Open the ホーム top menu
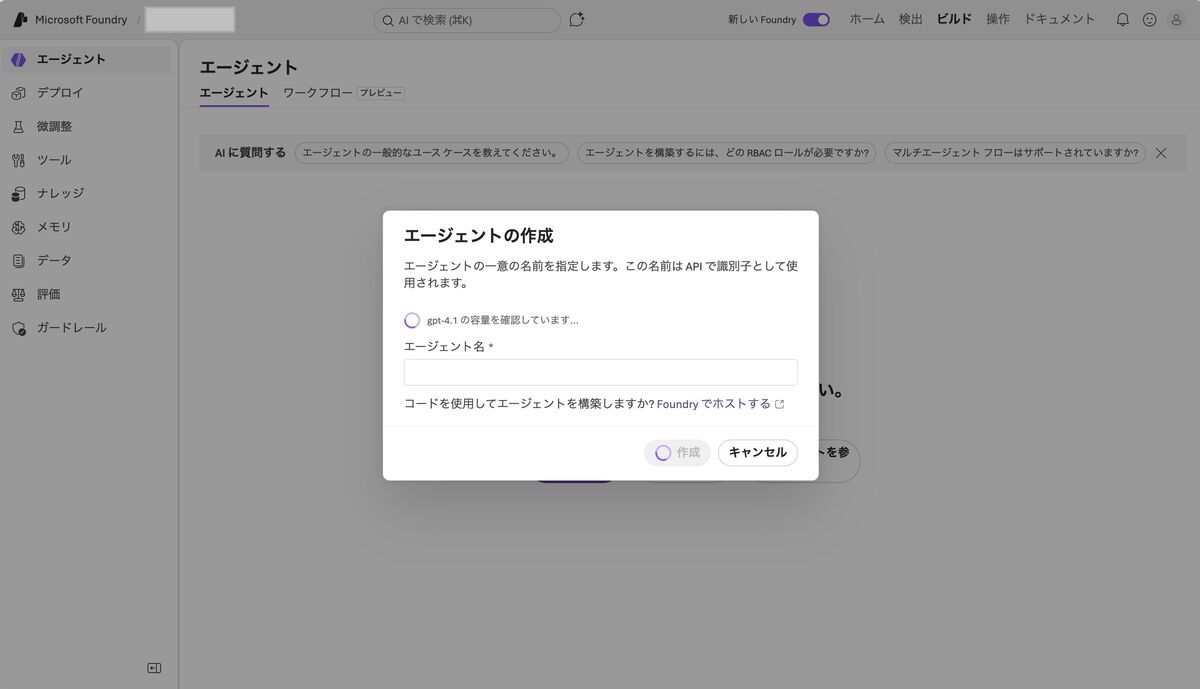The width and height of the screenshot is (1200, 689). click(x=867, y=19)
